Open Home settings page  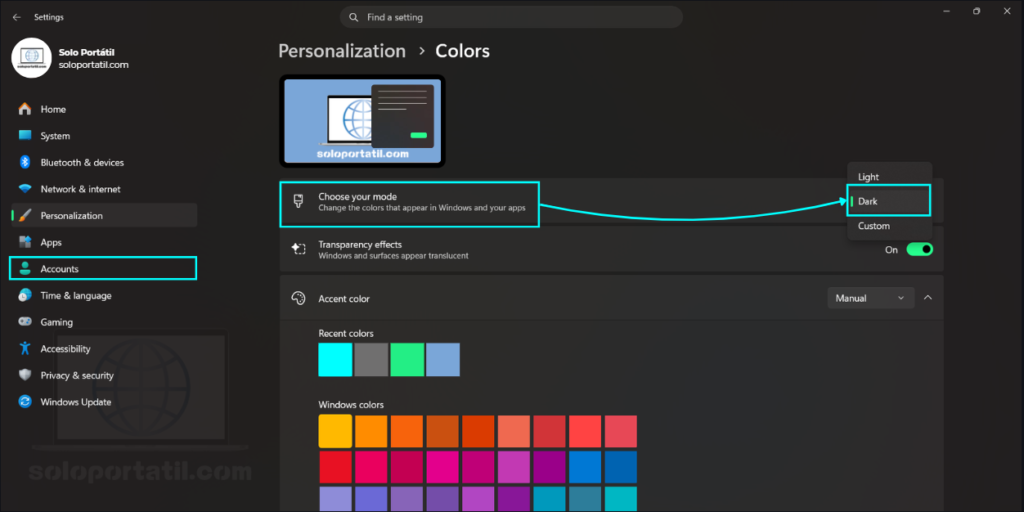click(x=104, y=109)
